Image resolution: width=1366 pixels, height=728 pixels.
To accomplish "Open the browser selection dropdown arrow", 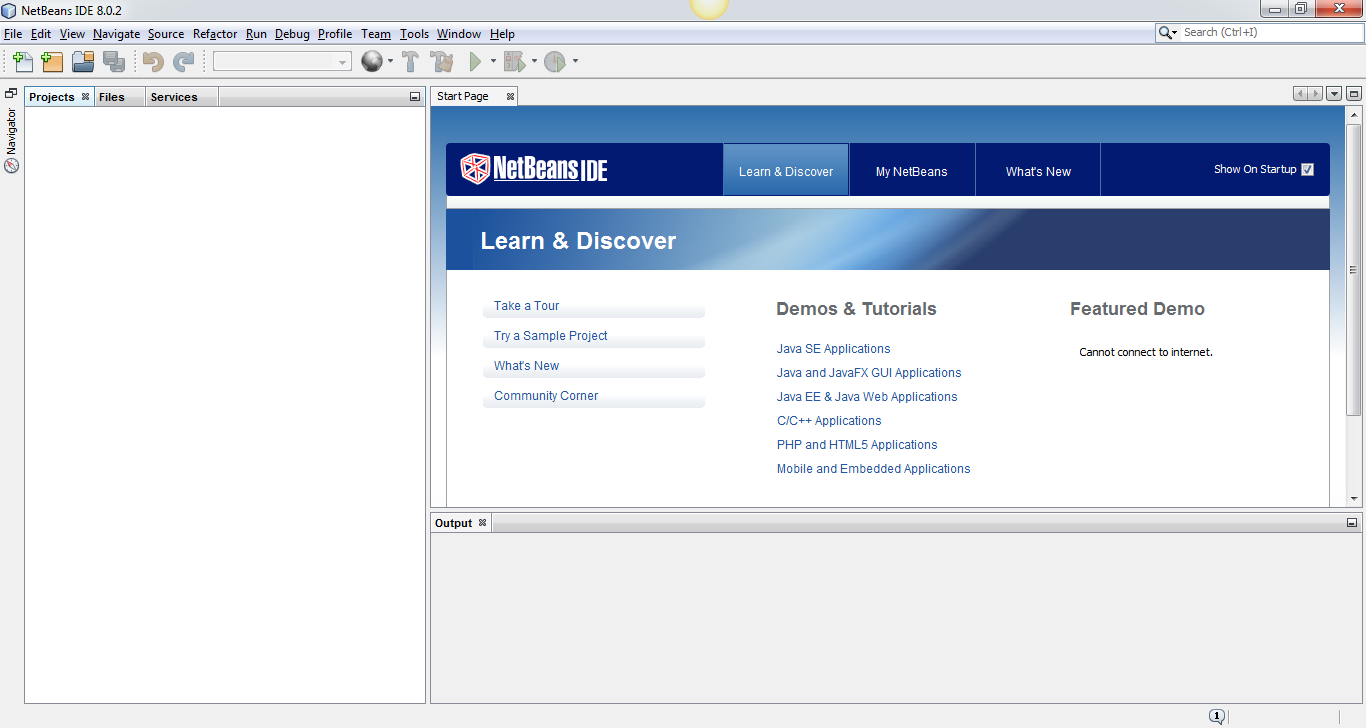I will (390, 62).
